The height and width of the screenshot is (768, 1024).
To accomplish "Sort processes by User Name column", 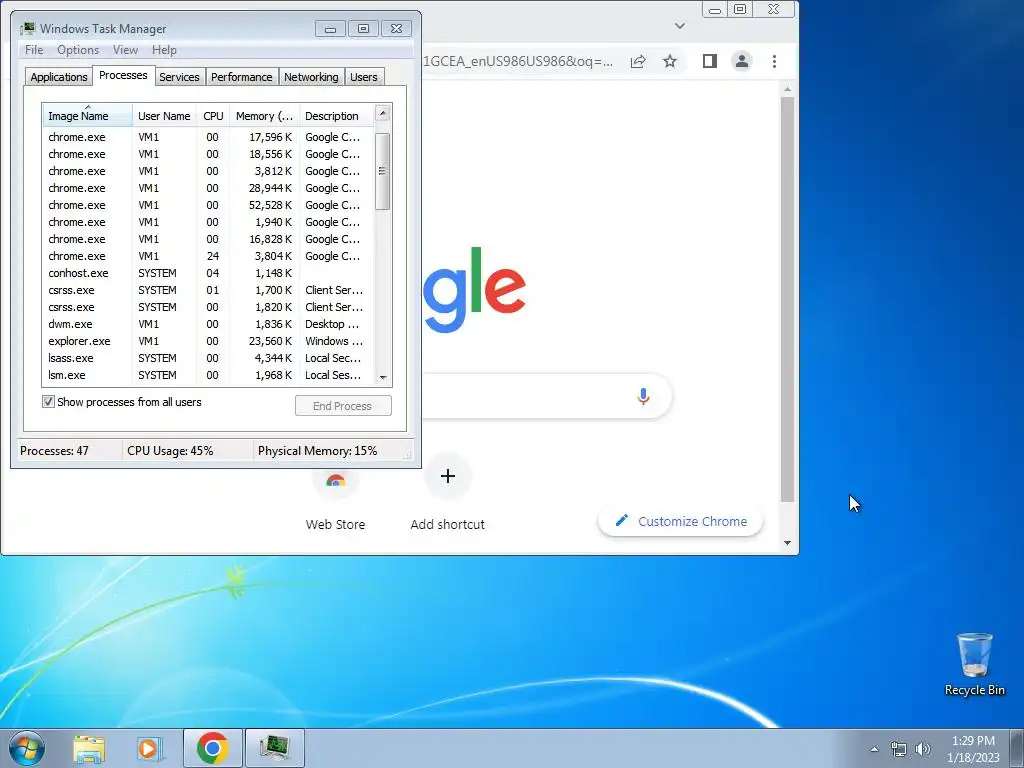I will (x=165, y=116).
